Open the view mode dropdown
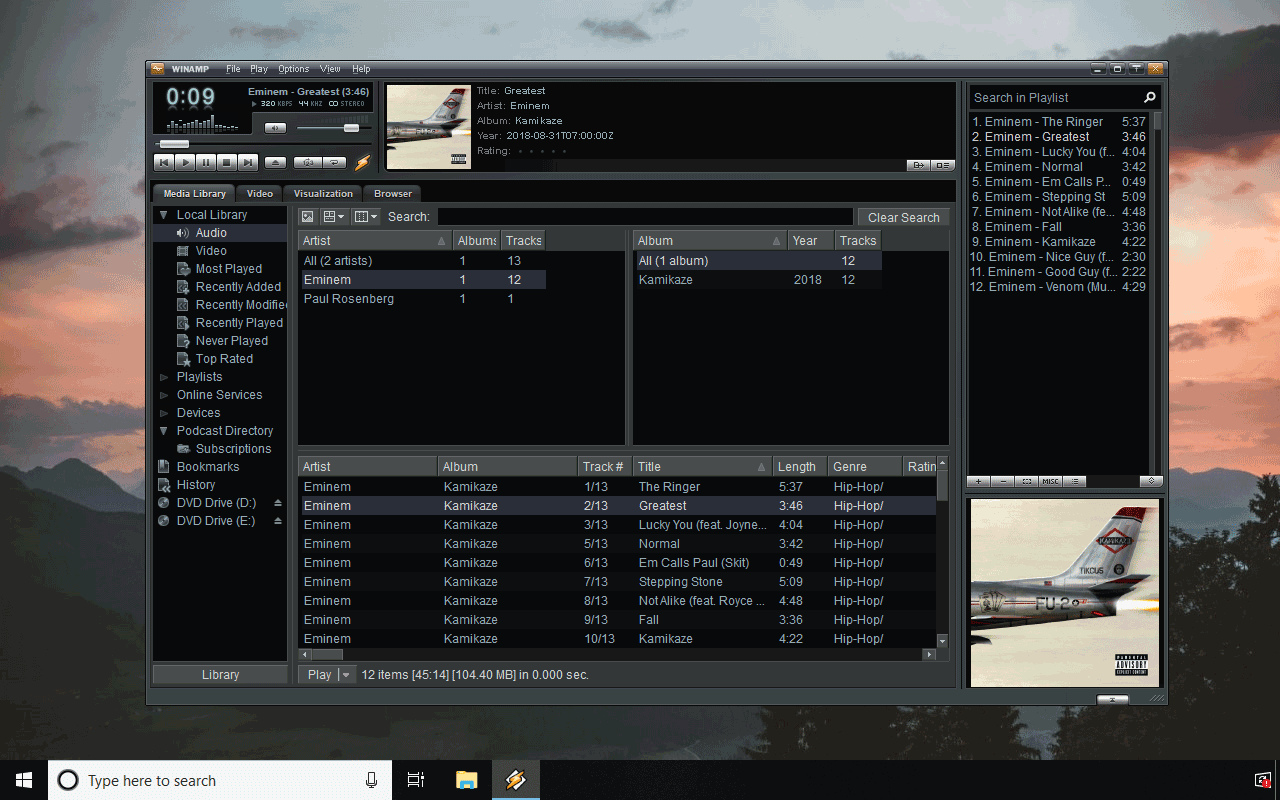Viewport: 1280px width, 800px height. coord(333,217)
